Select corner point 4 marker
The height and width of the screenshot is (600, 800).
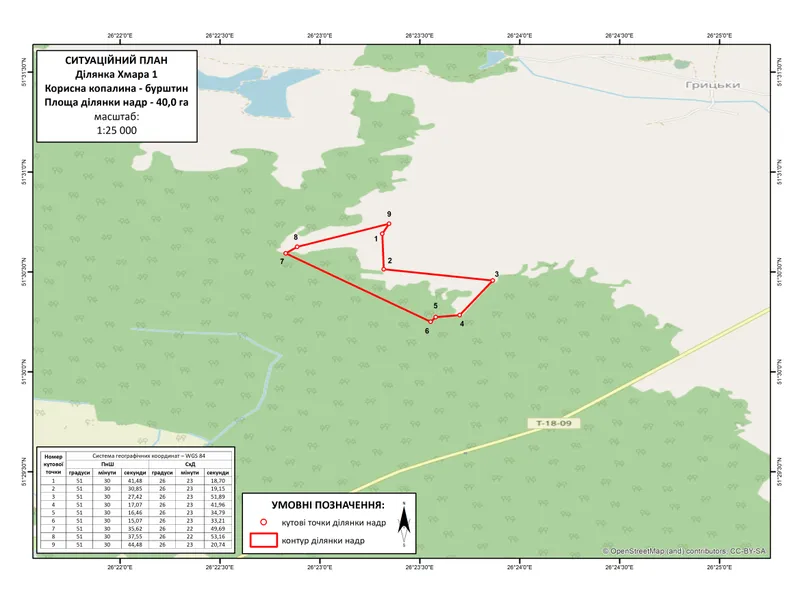[460, 315]
